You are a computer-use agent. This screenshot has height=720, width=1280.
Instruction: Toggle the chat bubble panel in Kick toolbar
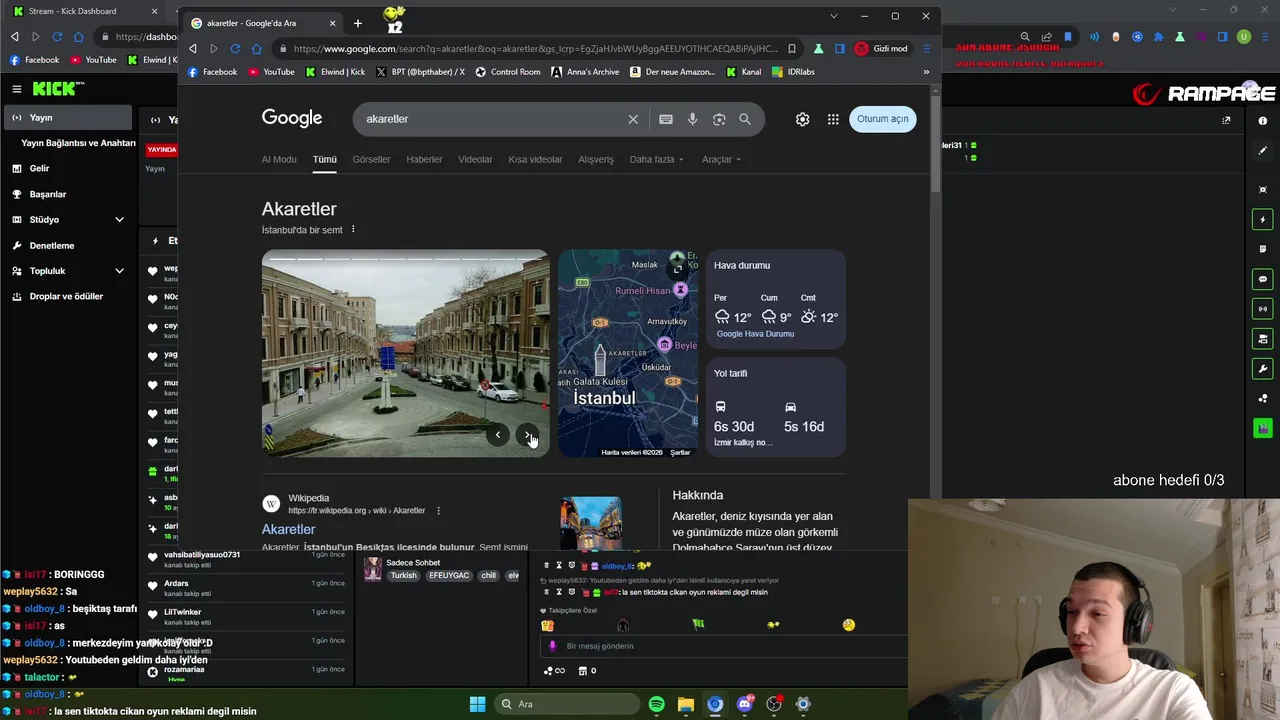click(x=1263, y=279)
